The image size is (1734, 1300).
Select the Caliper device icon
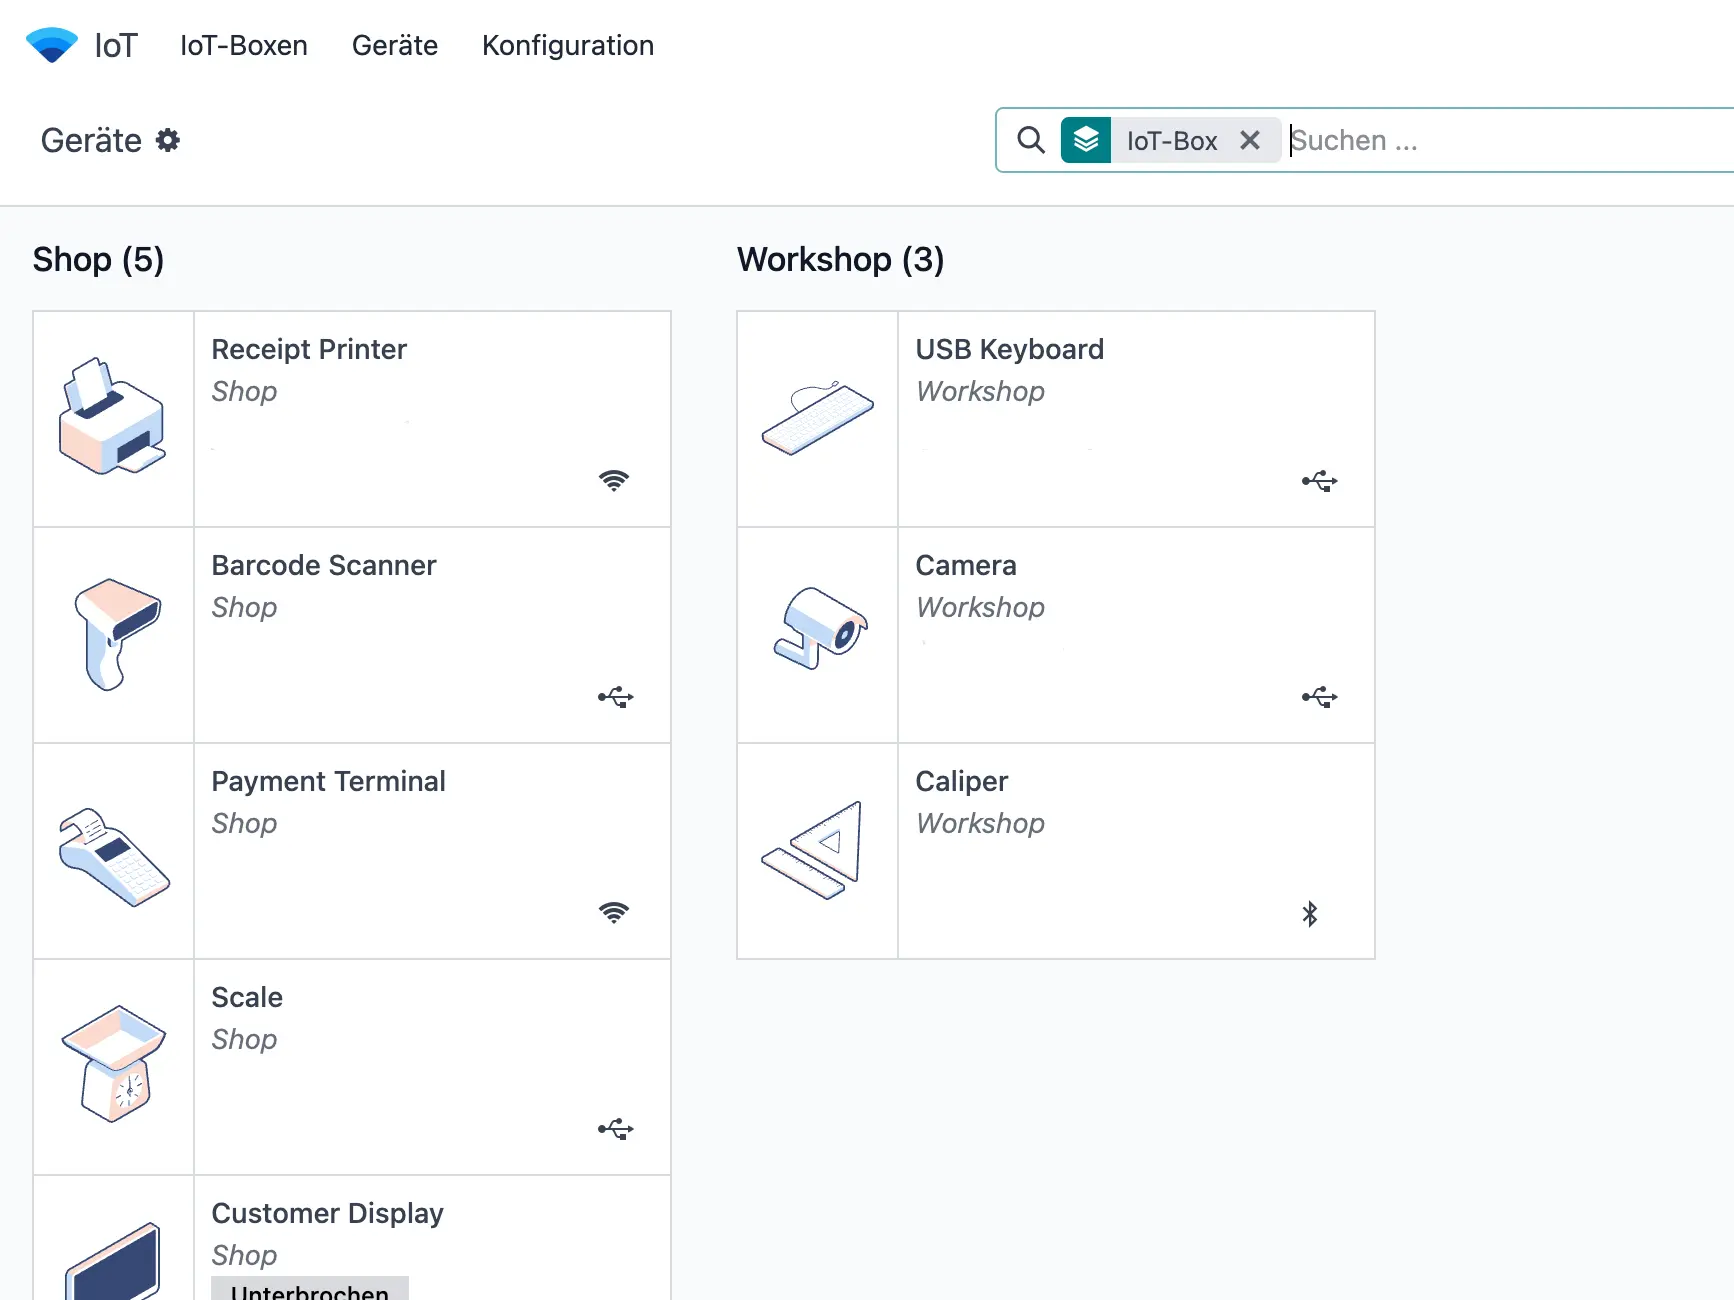point(815,850)
